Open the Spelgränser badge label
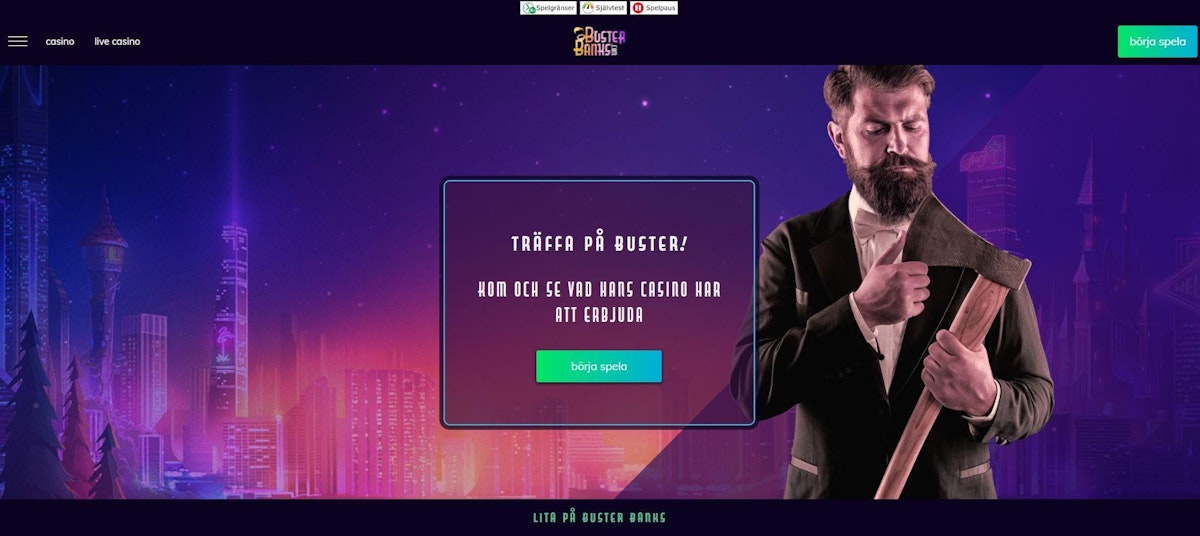This screenshot has width=1200, height=536. [555, 8]
